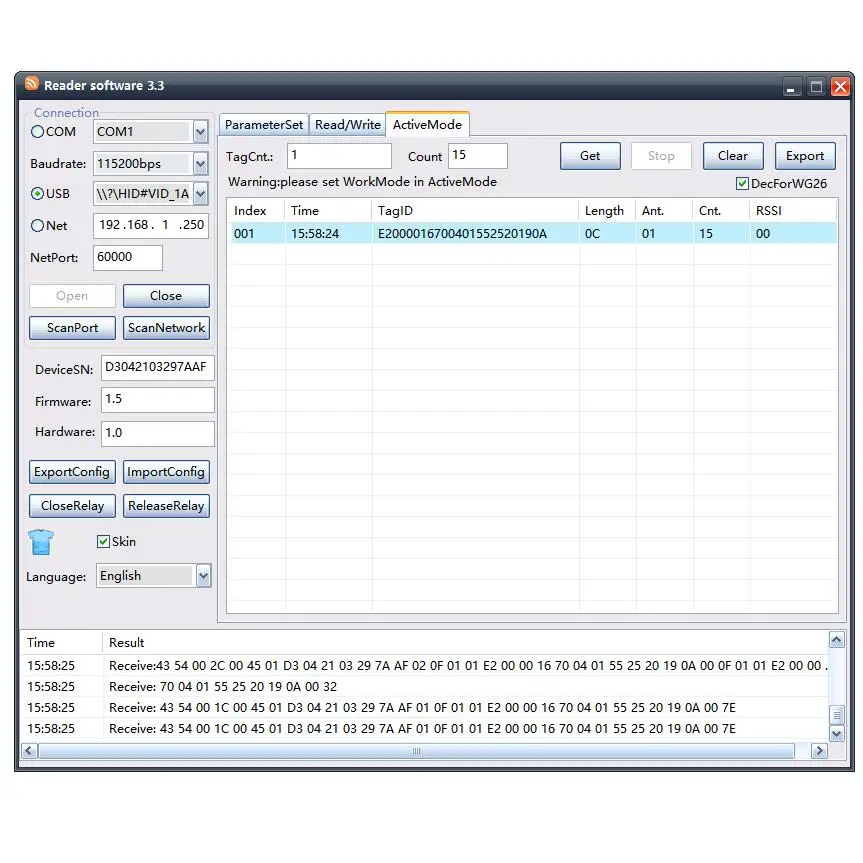Click log row starting 'Receive:43 54 00 2C'
Viewport: 863px width, 863px height.
pyautogui.click(x=424, y=666)
